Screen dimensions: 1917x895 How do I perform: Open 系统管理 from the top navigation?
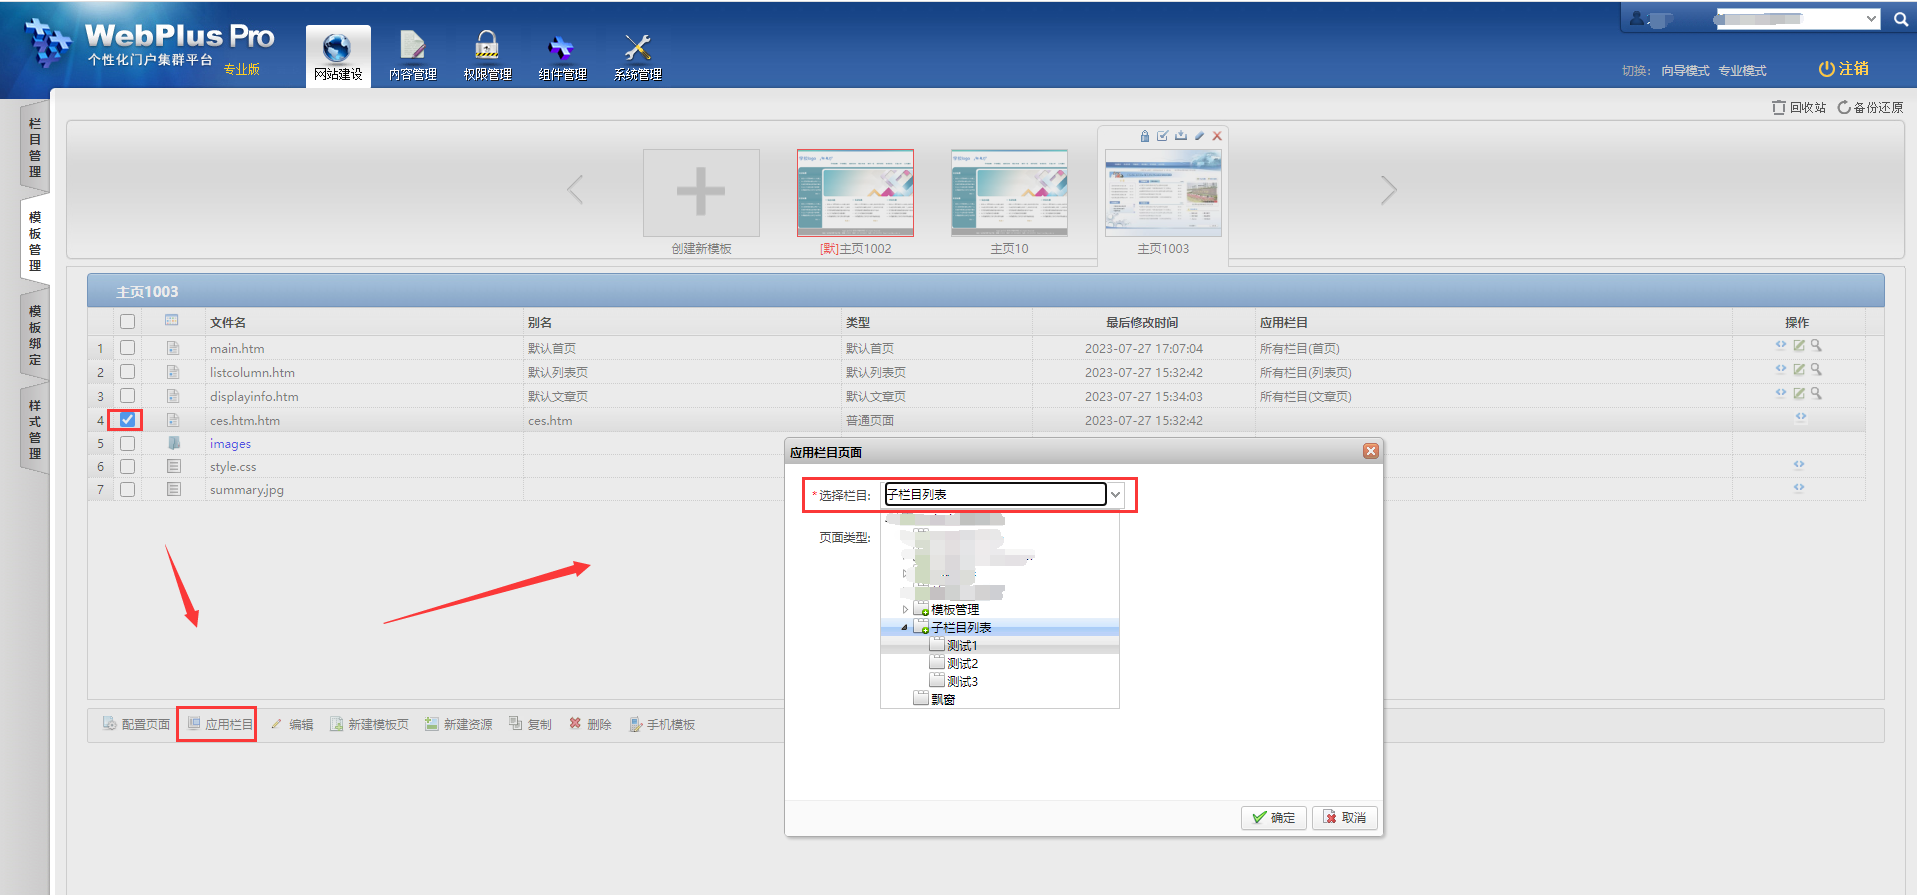pos(637,57)
